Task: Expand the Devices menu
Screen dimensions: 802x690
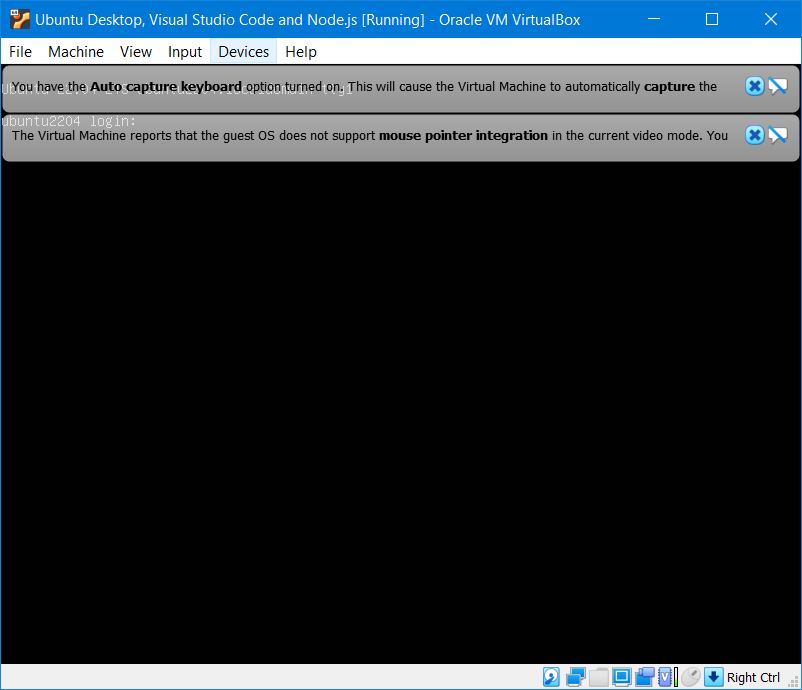Action: 244,51
